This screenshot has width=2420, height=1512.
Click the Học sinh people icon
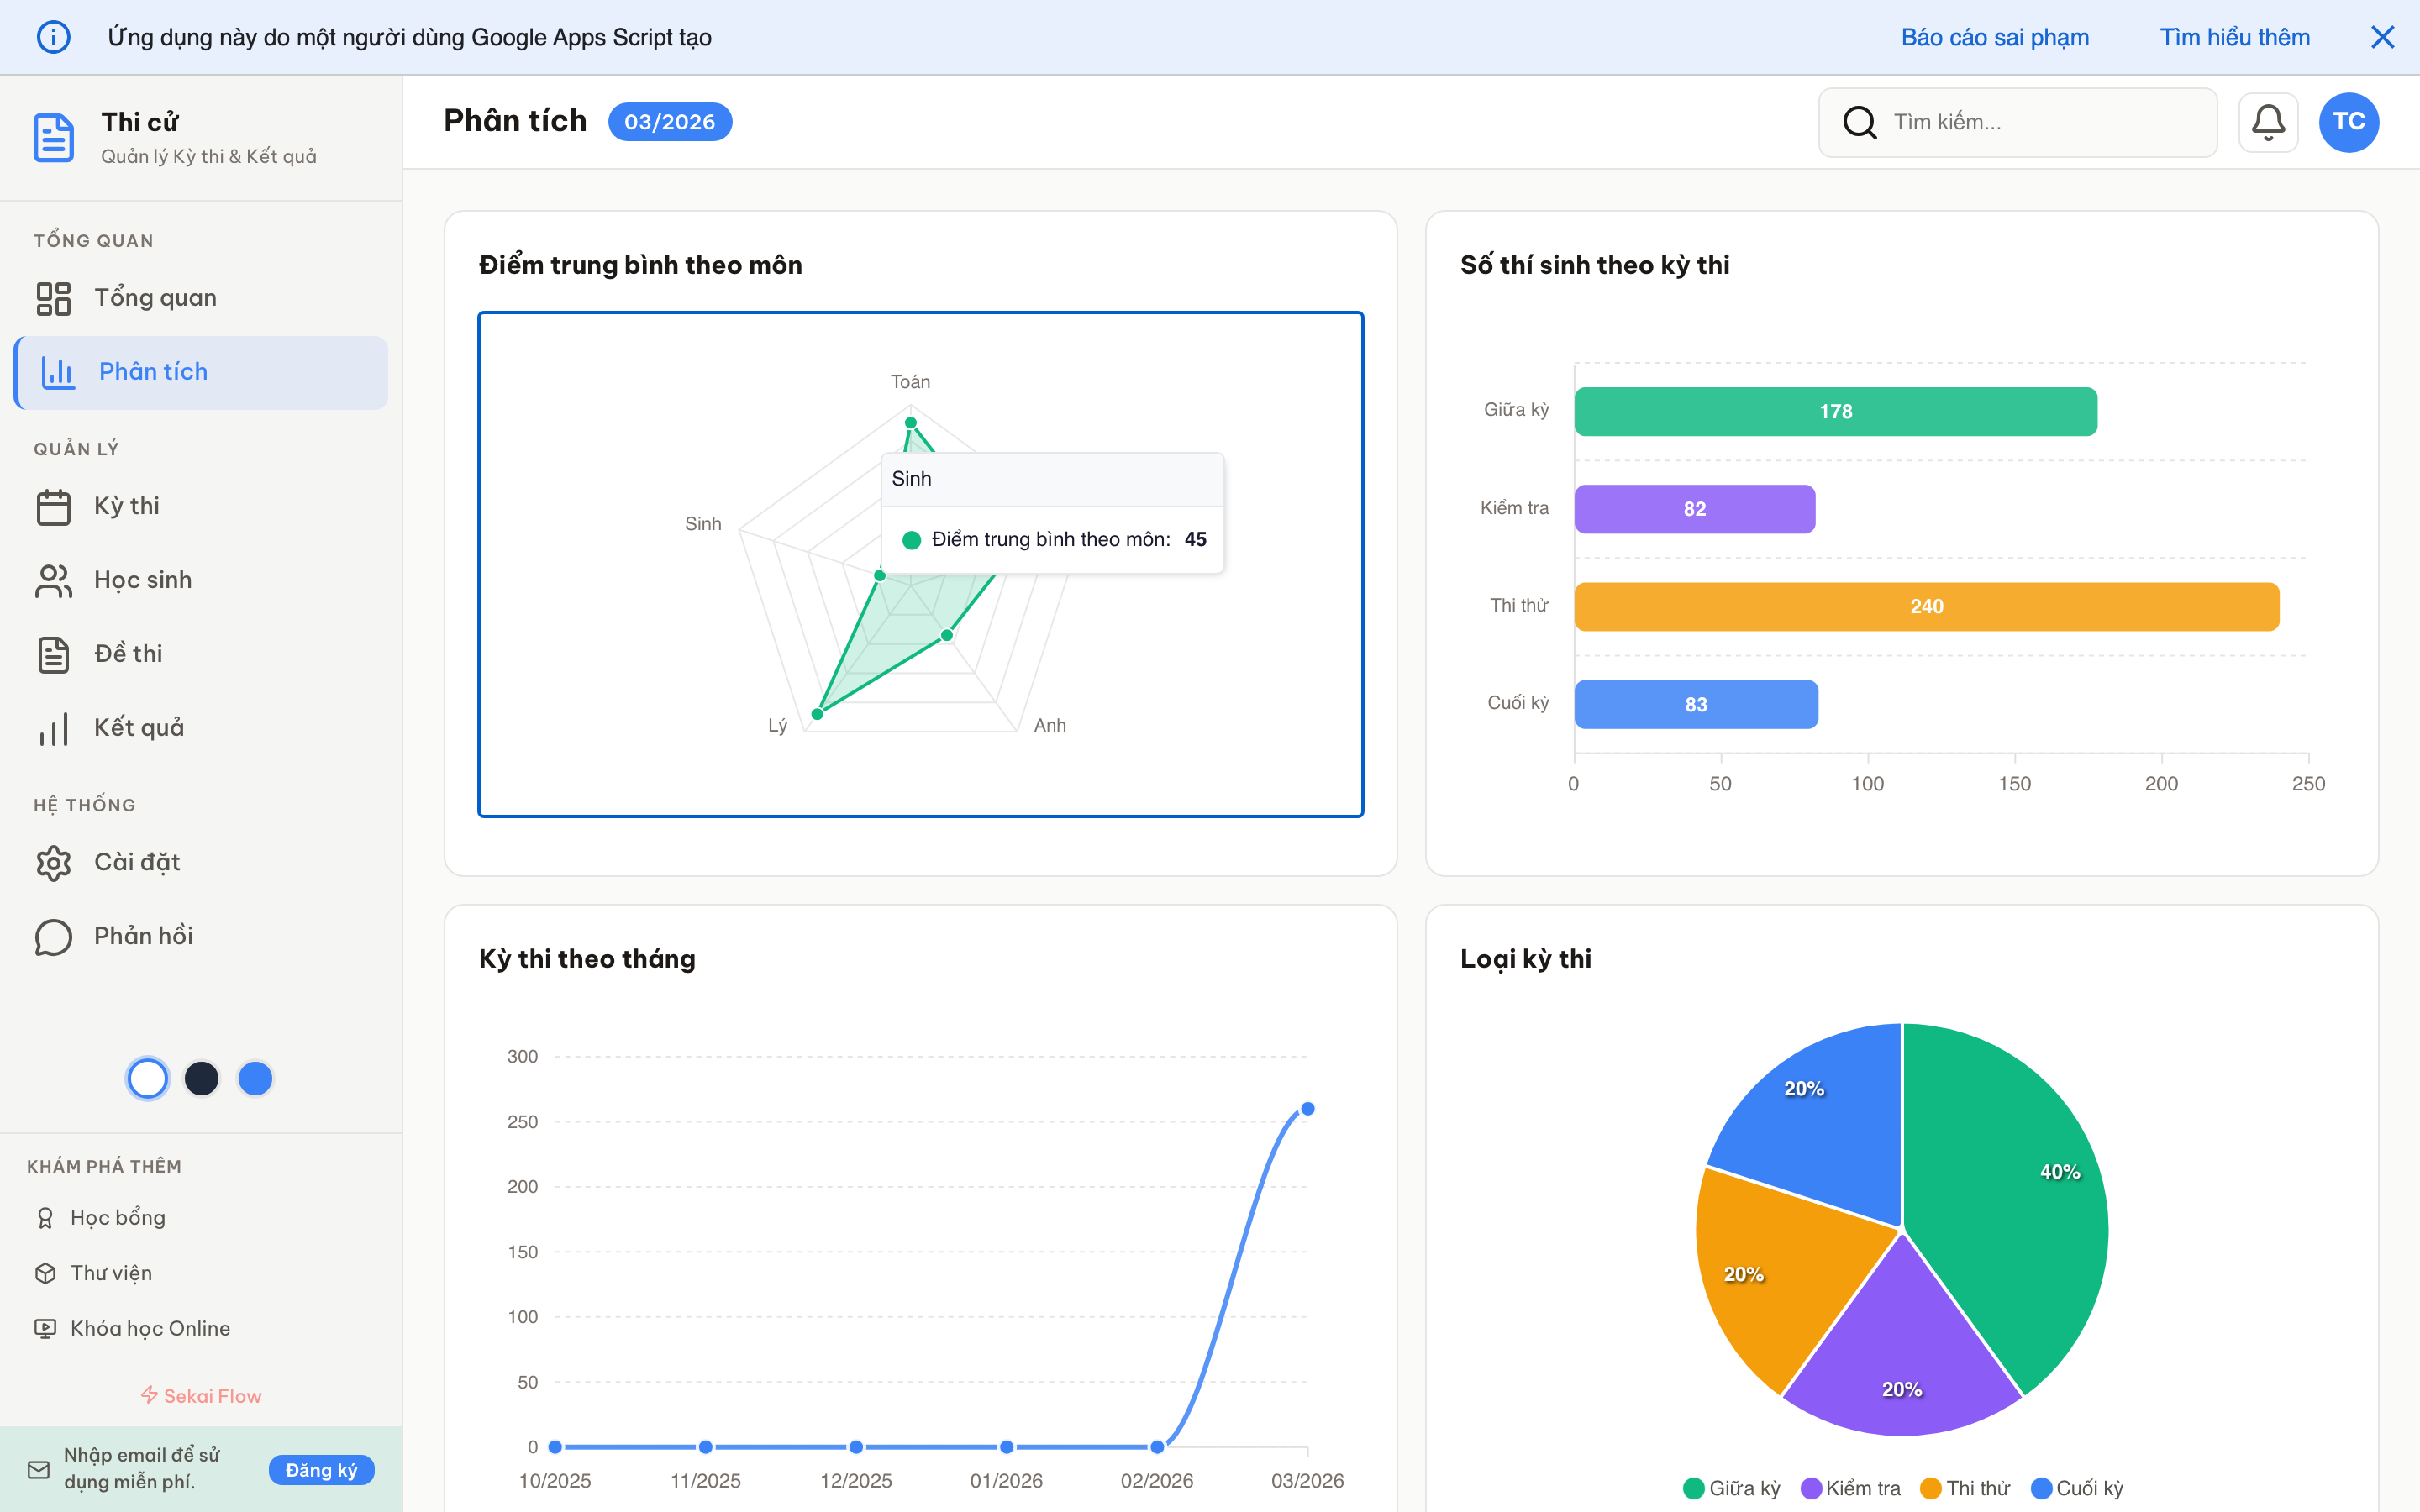point(53,580)
